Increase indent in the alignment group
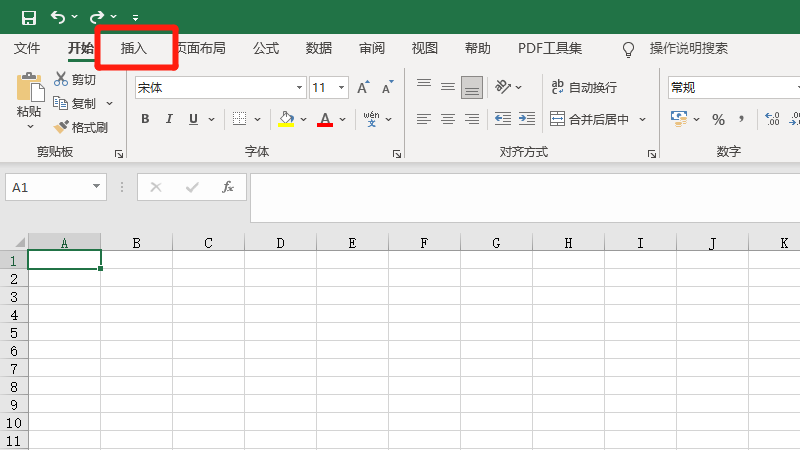Image resolution: width=800 pixels, height=450 pixels. click(x=526, y=119)
